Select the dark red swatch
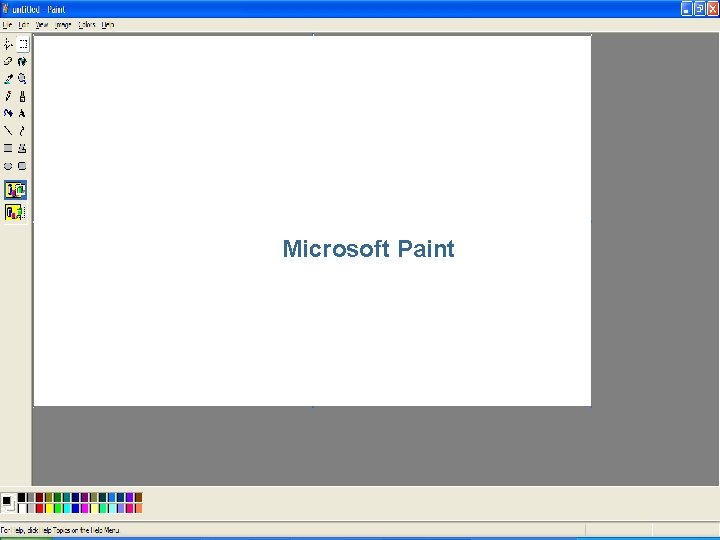 39,497
